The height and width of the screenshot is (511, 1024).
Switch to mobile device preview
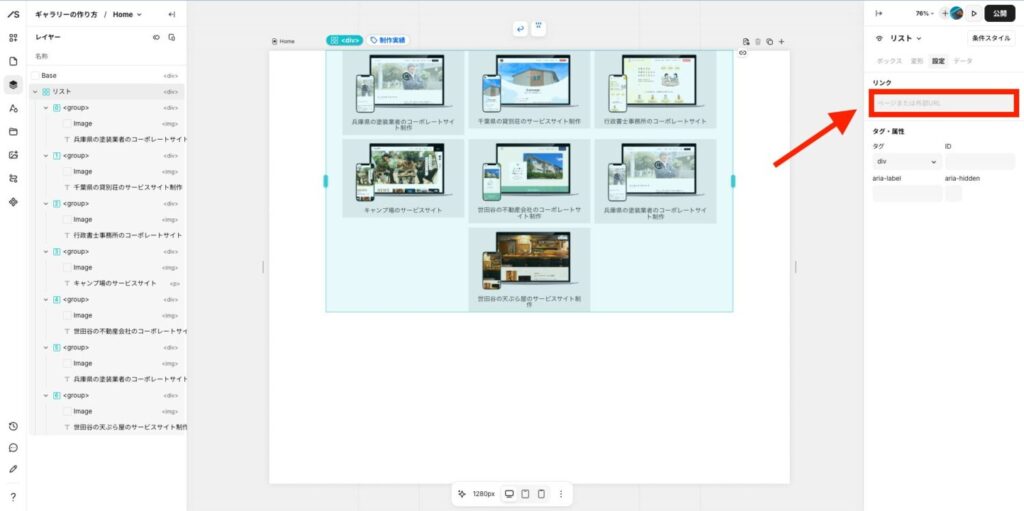541,494
